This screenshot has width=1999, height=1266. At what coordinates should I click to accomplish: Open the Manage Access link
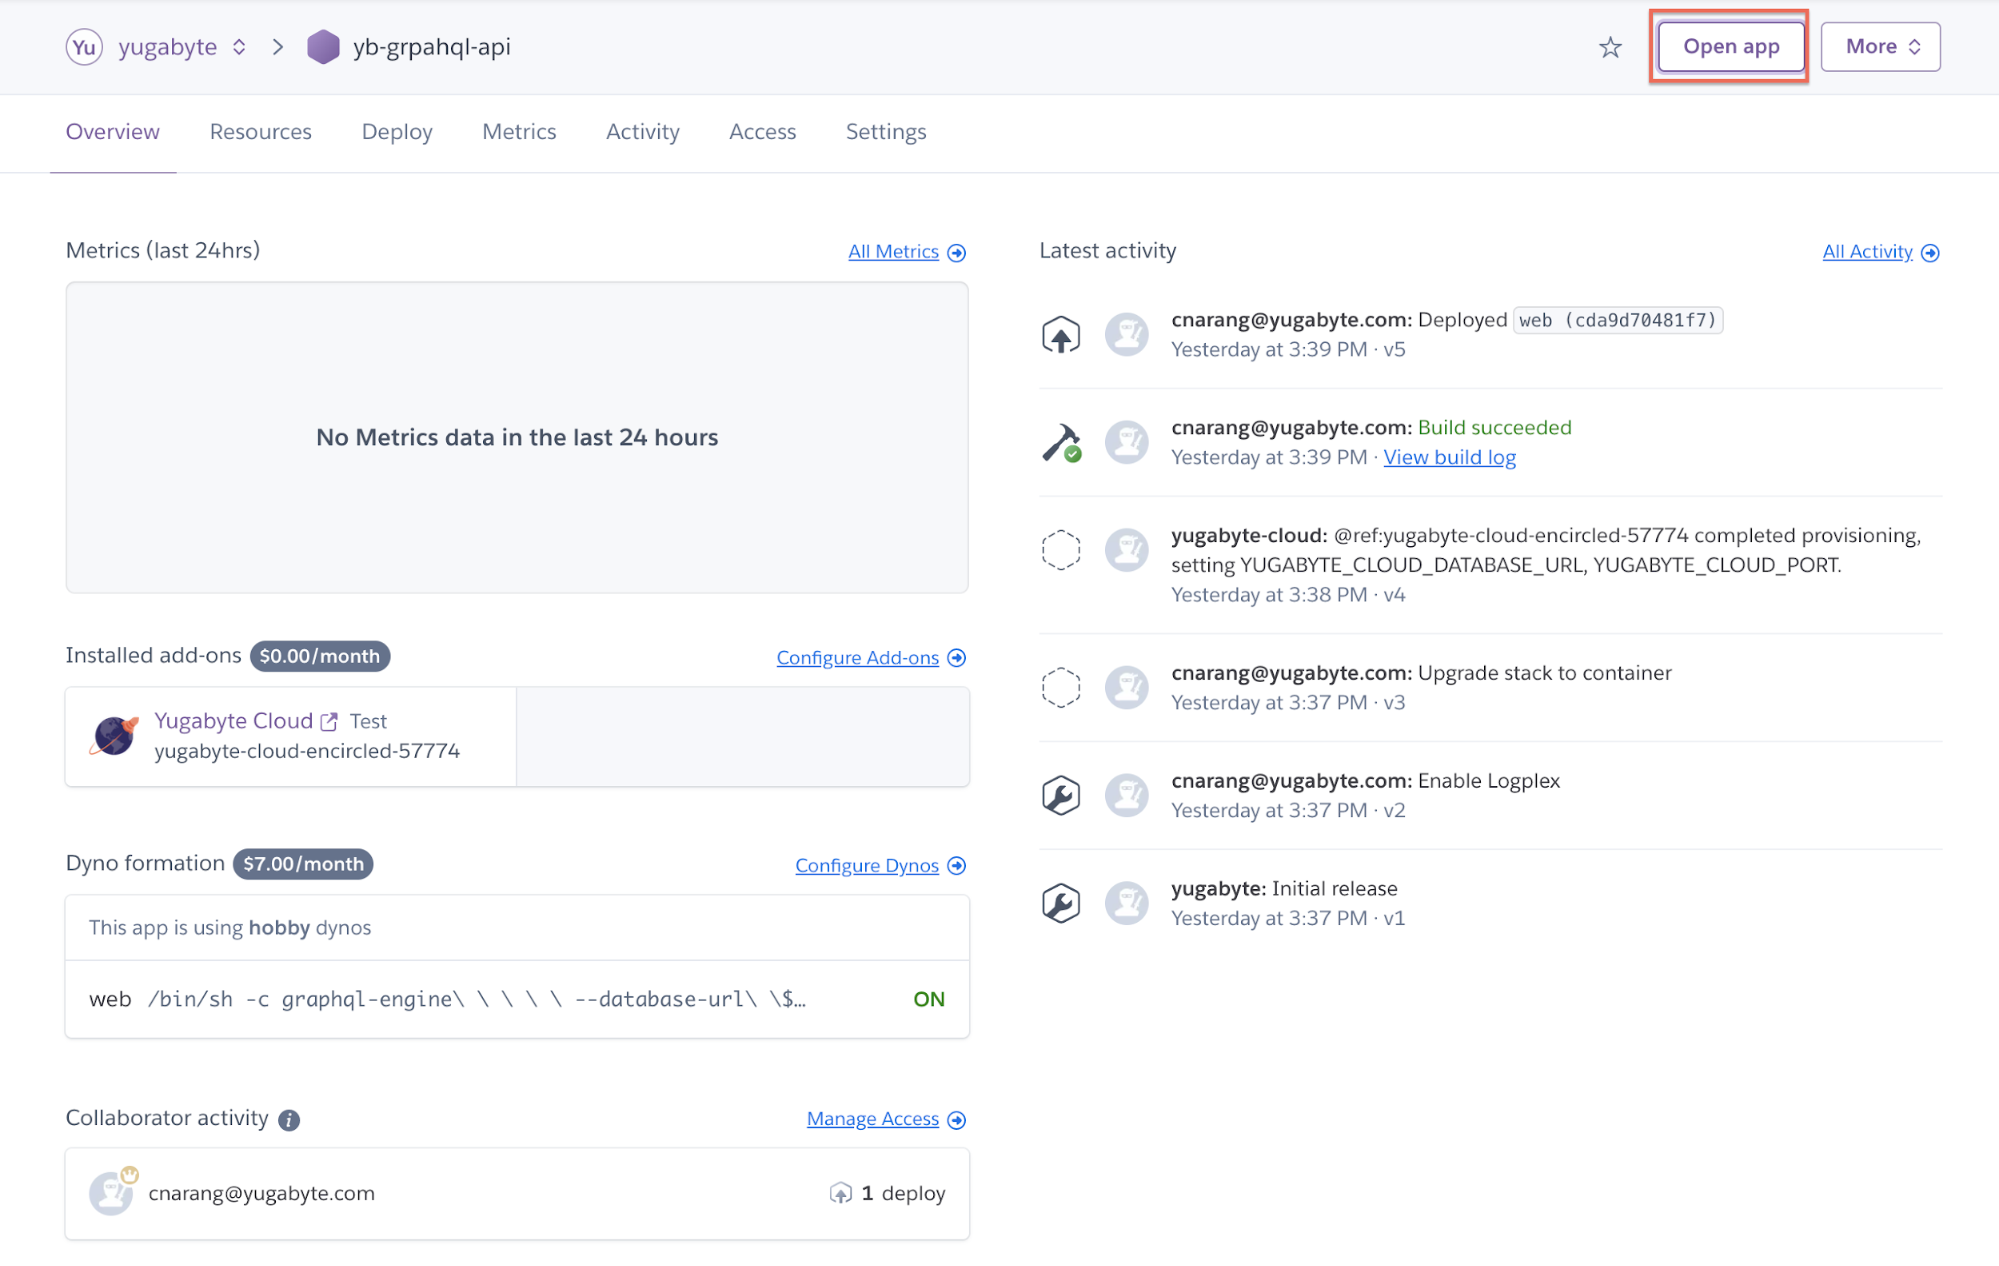pos(873,1119)
